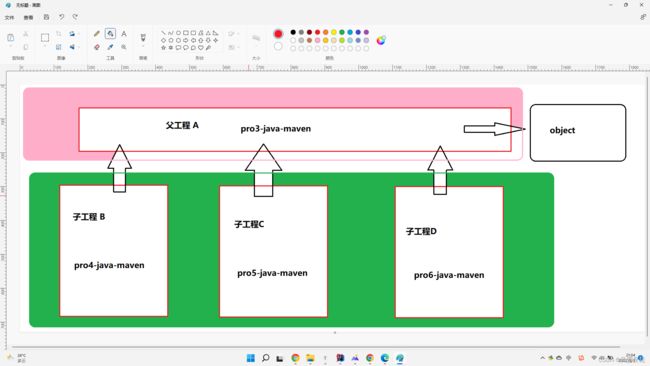The height and width of the screenshot is (366, 650).
Task: Choose the Rectangle shape
Action: pyautogui.click(x=186, y=33)
